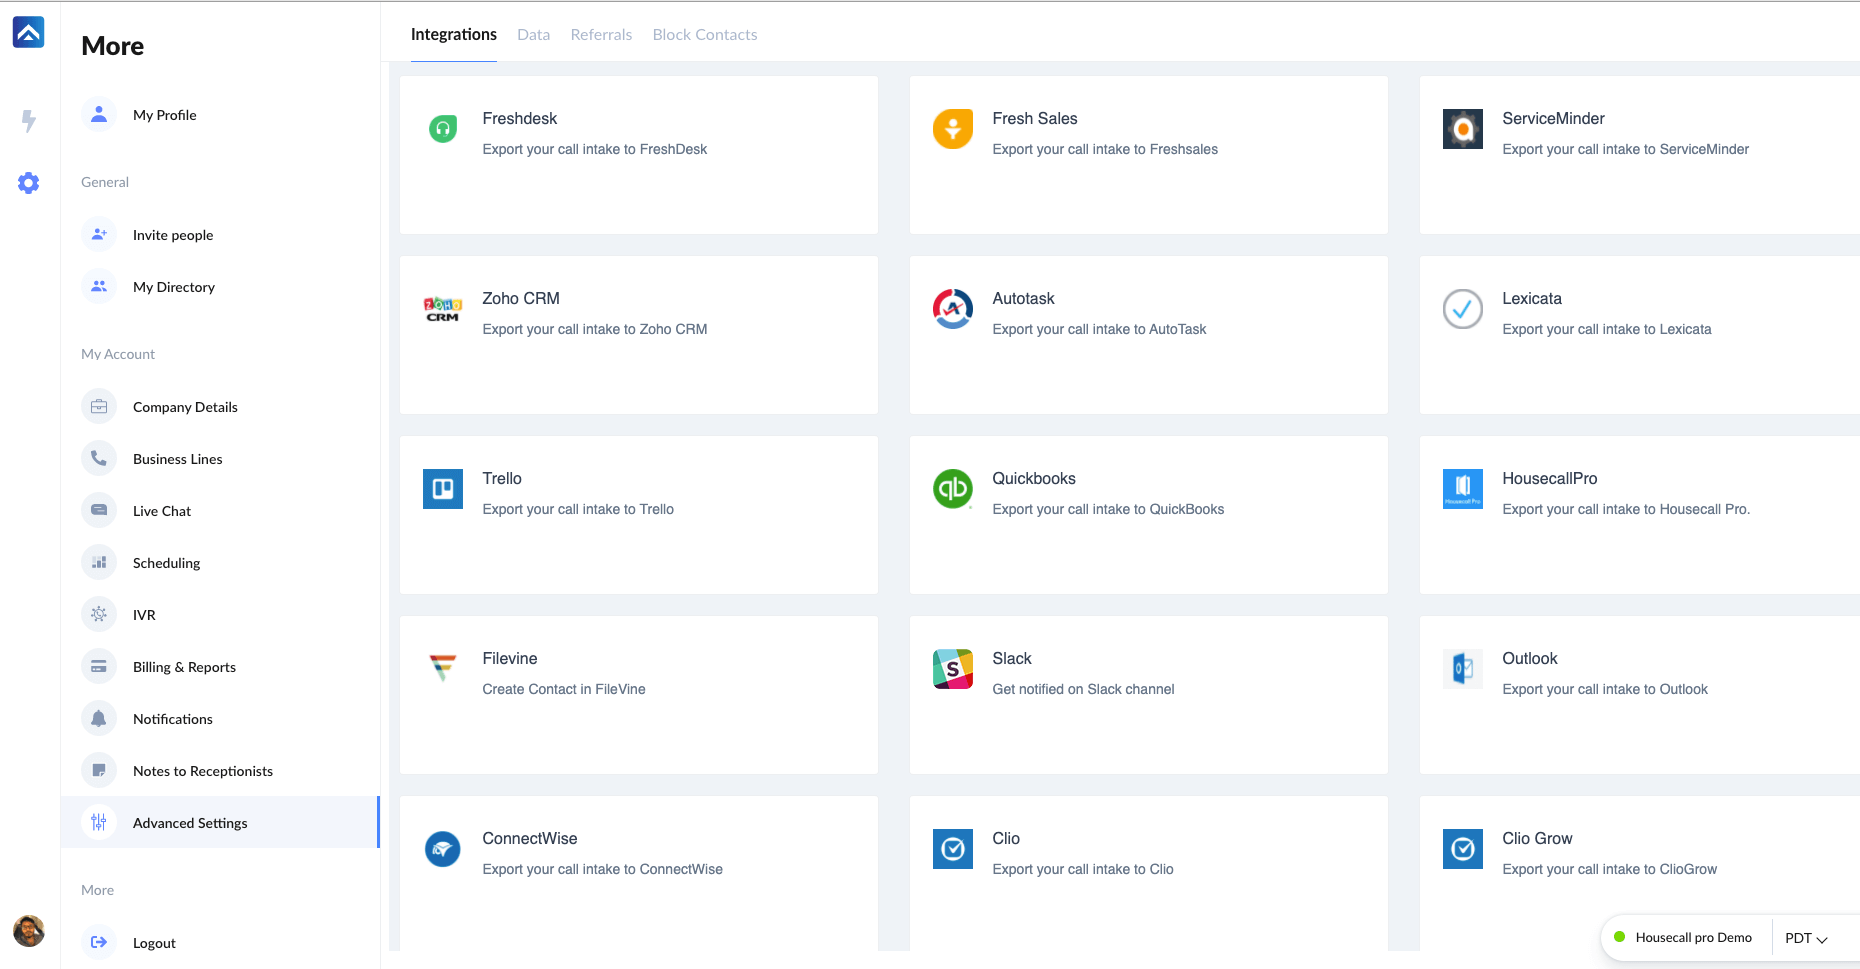The width and height of the screenshot is (1860, 969).
Task: Click the Logout arrow icon
Action: pos(99,943)
